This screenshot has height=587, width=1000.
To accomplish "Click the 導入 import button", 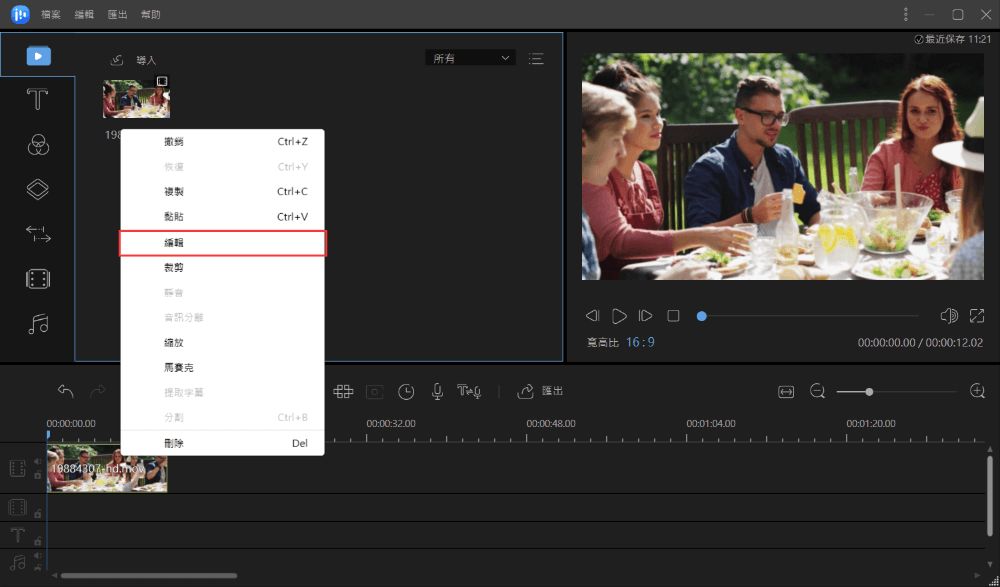I will (134, 60).
